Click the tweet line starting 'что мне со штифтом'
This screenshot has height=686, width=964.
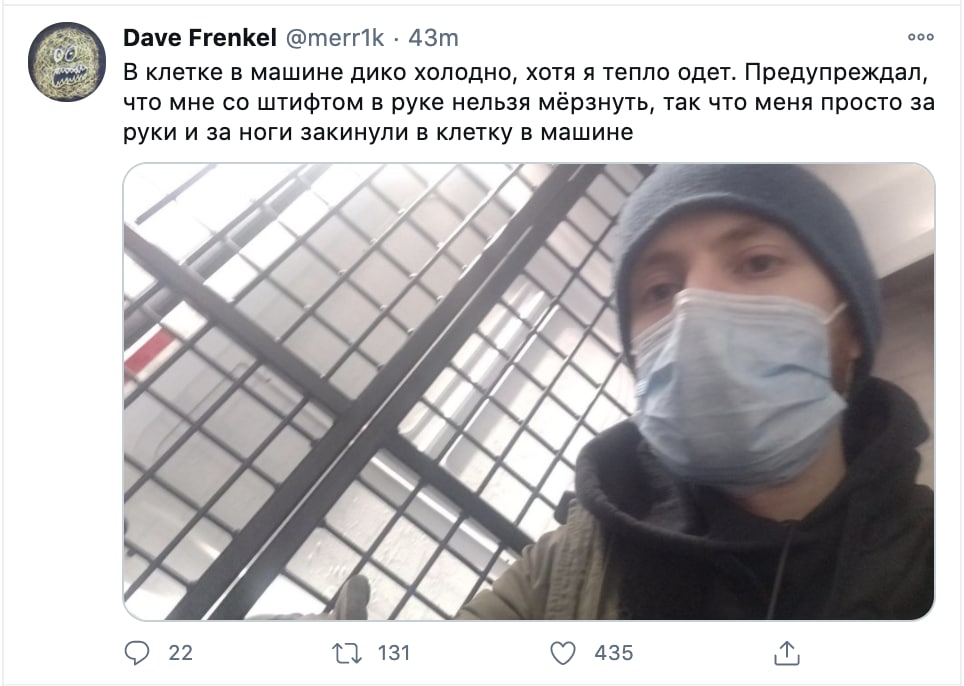coord(529,103)
